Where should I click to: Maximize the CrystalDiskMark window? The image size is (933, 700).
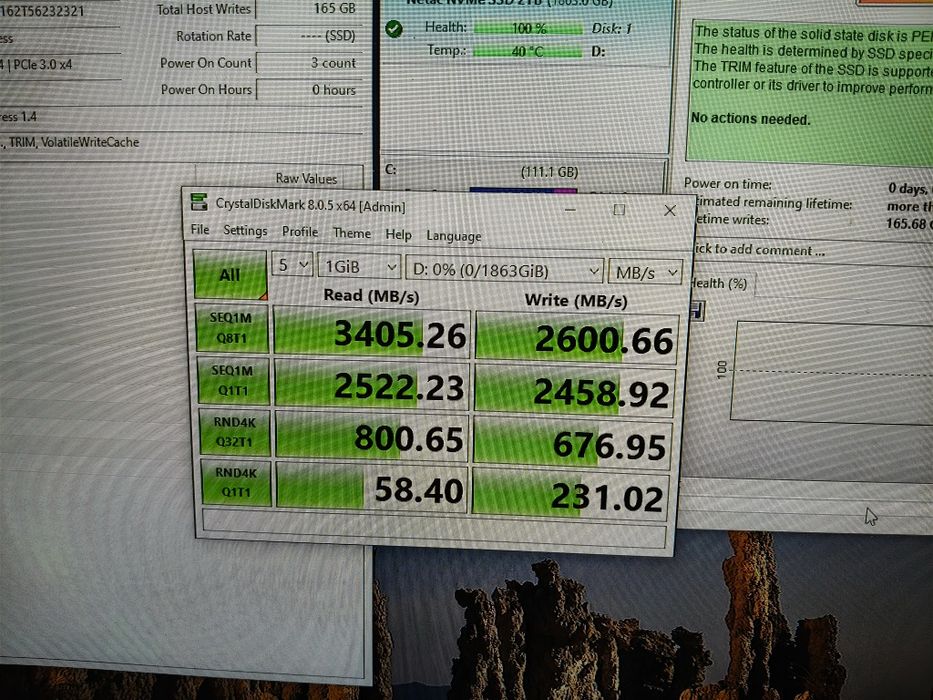[x=619, y=210]
